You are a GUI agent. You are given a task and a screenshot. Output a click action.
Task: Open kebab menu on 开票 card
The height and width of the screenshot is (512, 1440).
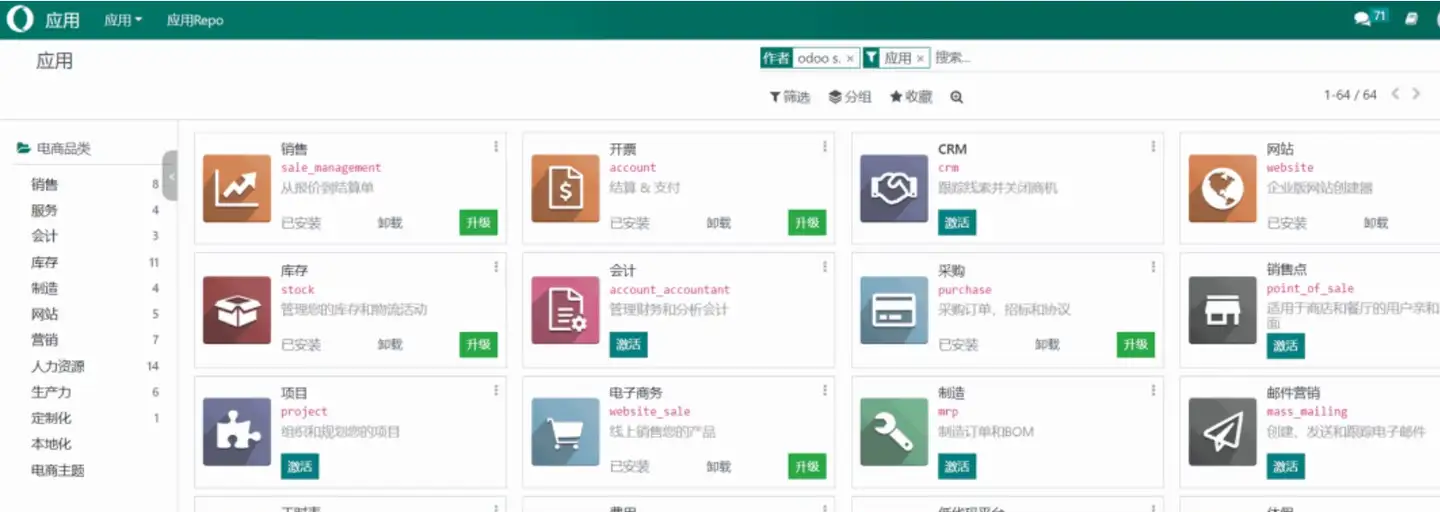coord(825,147)
